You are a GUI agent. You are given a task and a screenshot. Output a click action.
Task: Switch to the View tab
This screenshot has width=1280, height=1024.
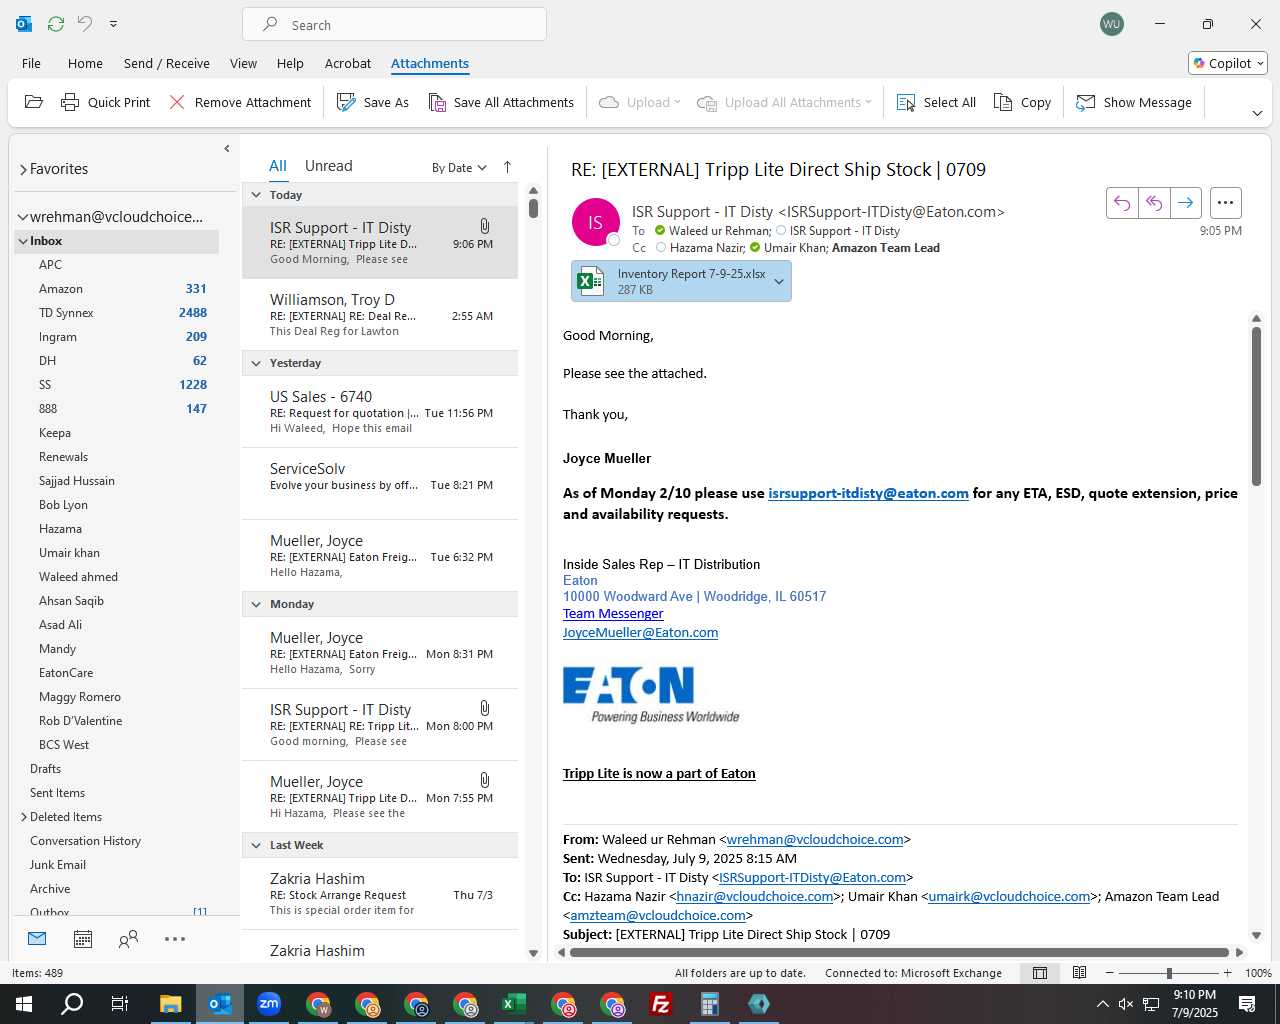pos(243,63)
